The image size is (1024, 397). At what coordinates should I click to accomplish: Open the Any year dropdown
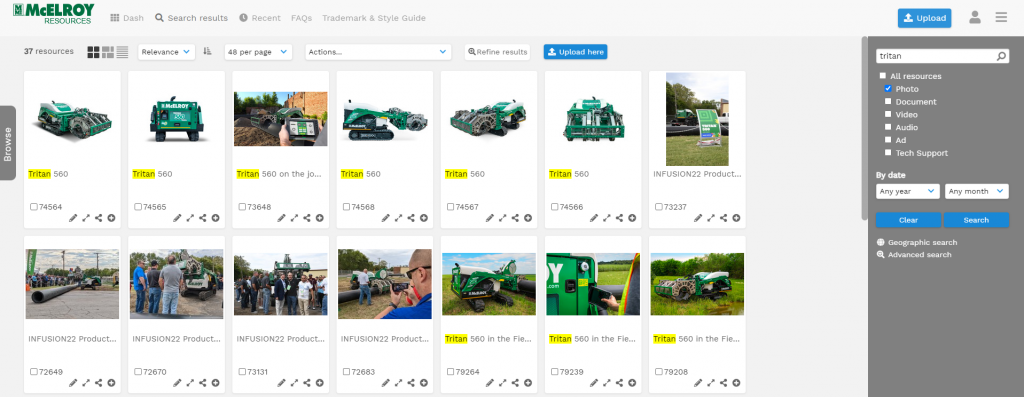[x=908, y=191]
